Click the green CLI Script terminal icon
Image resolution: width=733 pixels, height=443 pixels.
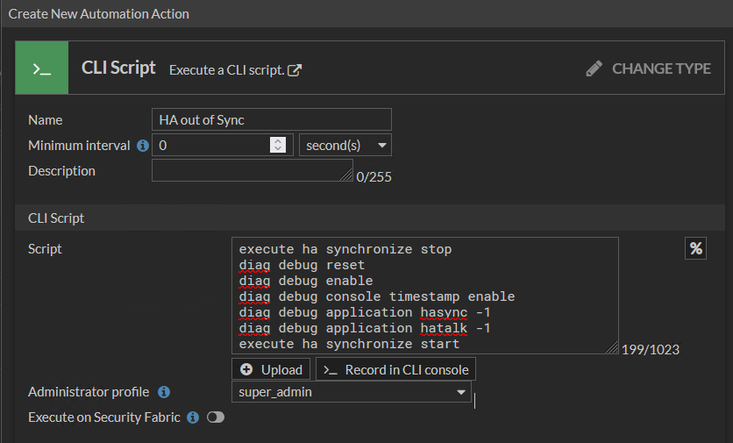tap(42, 69)
